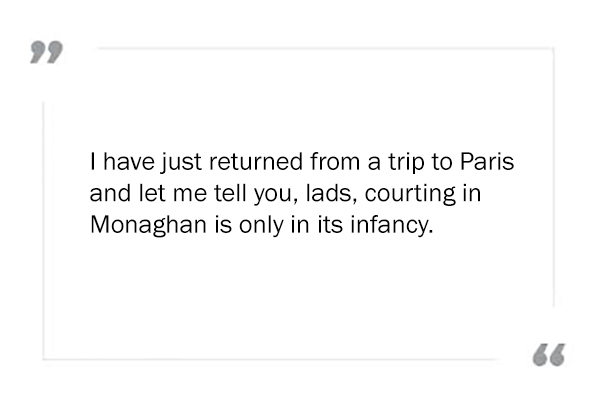The image size is (600, 401).
Task: Click the top border line of the frame
Action: [x=325, y=49]
